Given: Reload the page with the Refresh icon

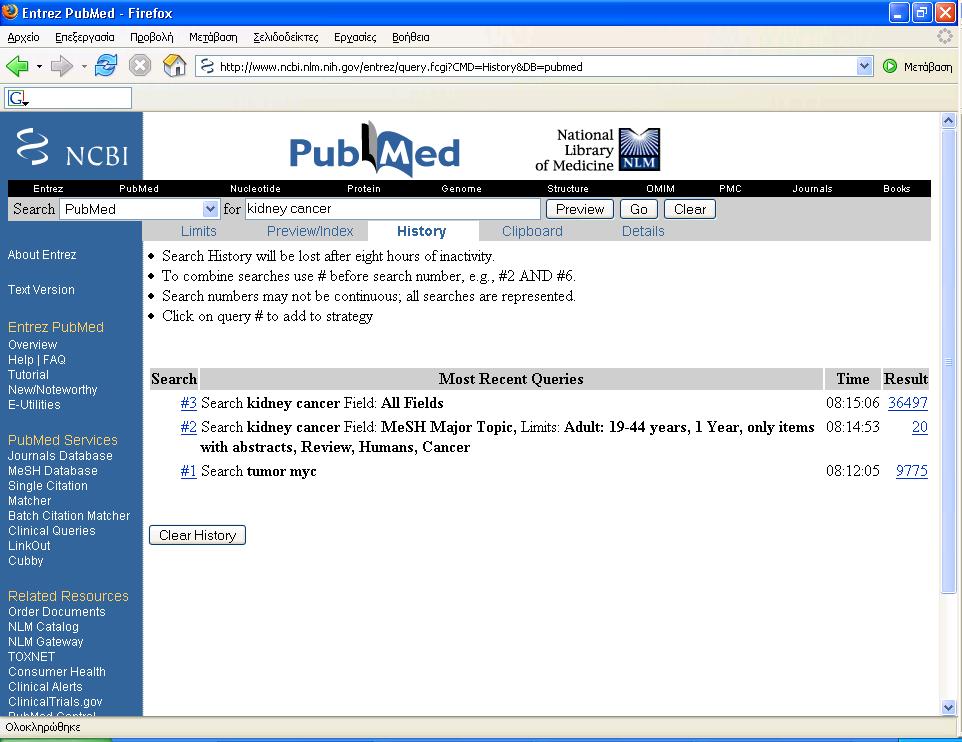Looking at the screenshot, I should pyautogui.click(x=106, y=66).
